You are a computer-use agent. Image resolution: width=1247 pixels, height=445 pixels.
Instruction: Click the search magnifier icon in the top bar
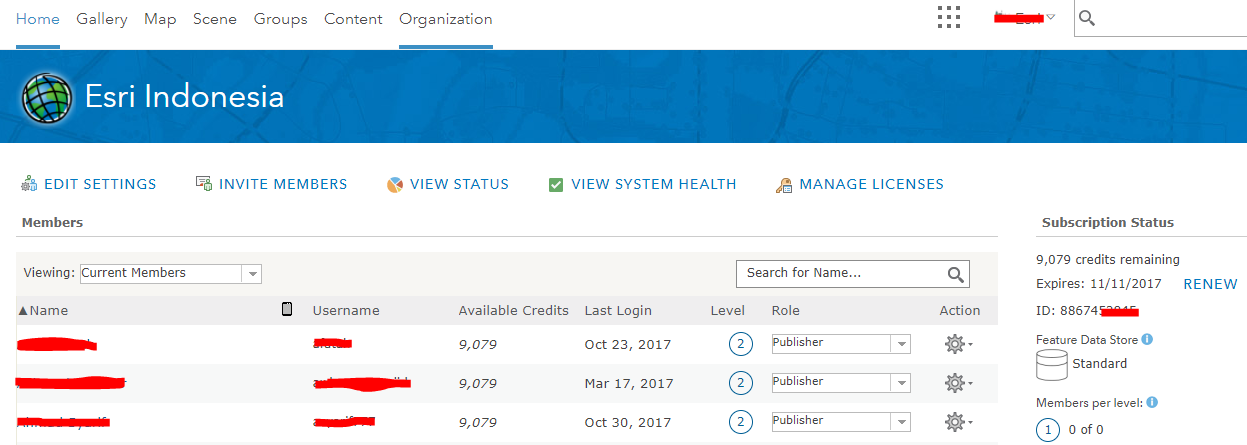click(1088, 19)
